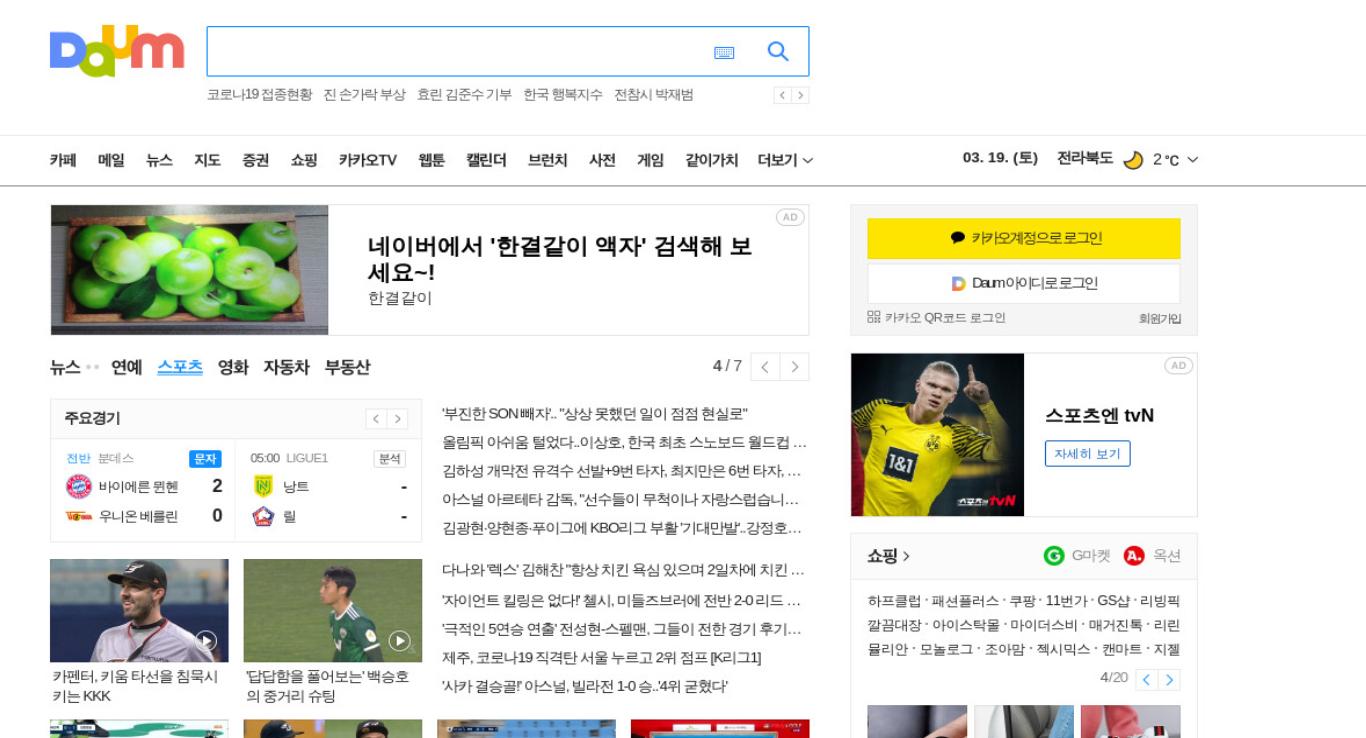
Task: Click the 옥션 icon
Action: pyautogui.click(x=1134, y=556)
